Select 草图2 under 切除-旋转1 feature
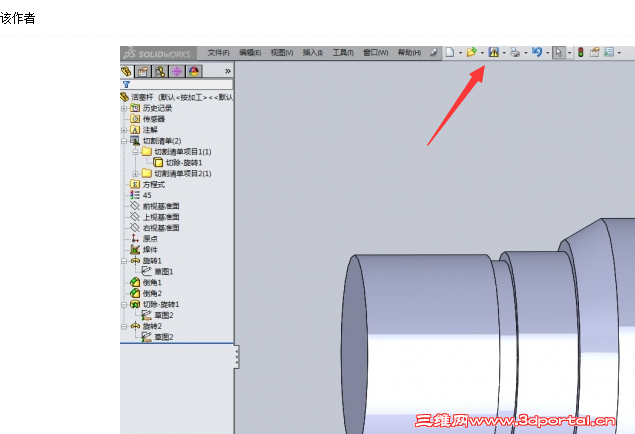 (x=158, y=315)
